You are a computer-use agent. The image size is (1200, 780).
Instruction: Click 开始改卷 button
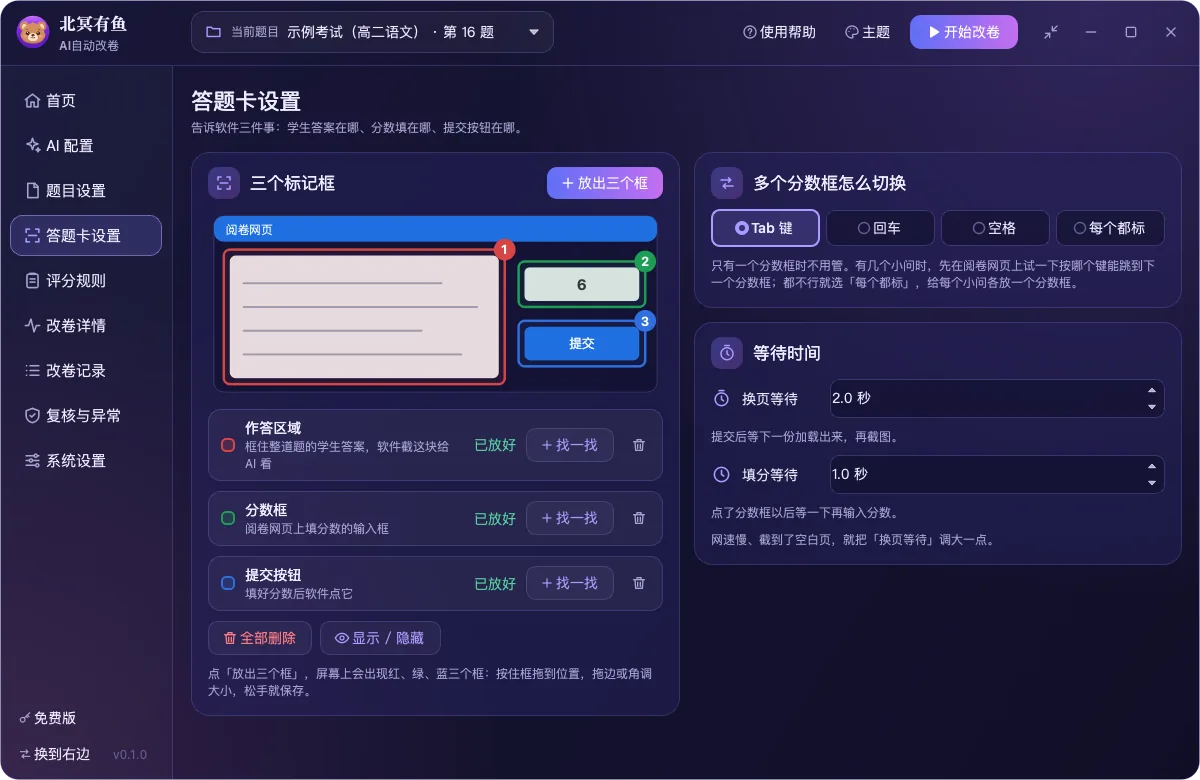pos(964,32)
